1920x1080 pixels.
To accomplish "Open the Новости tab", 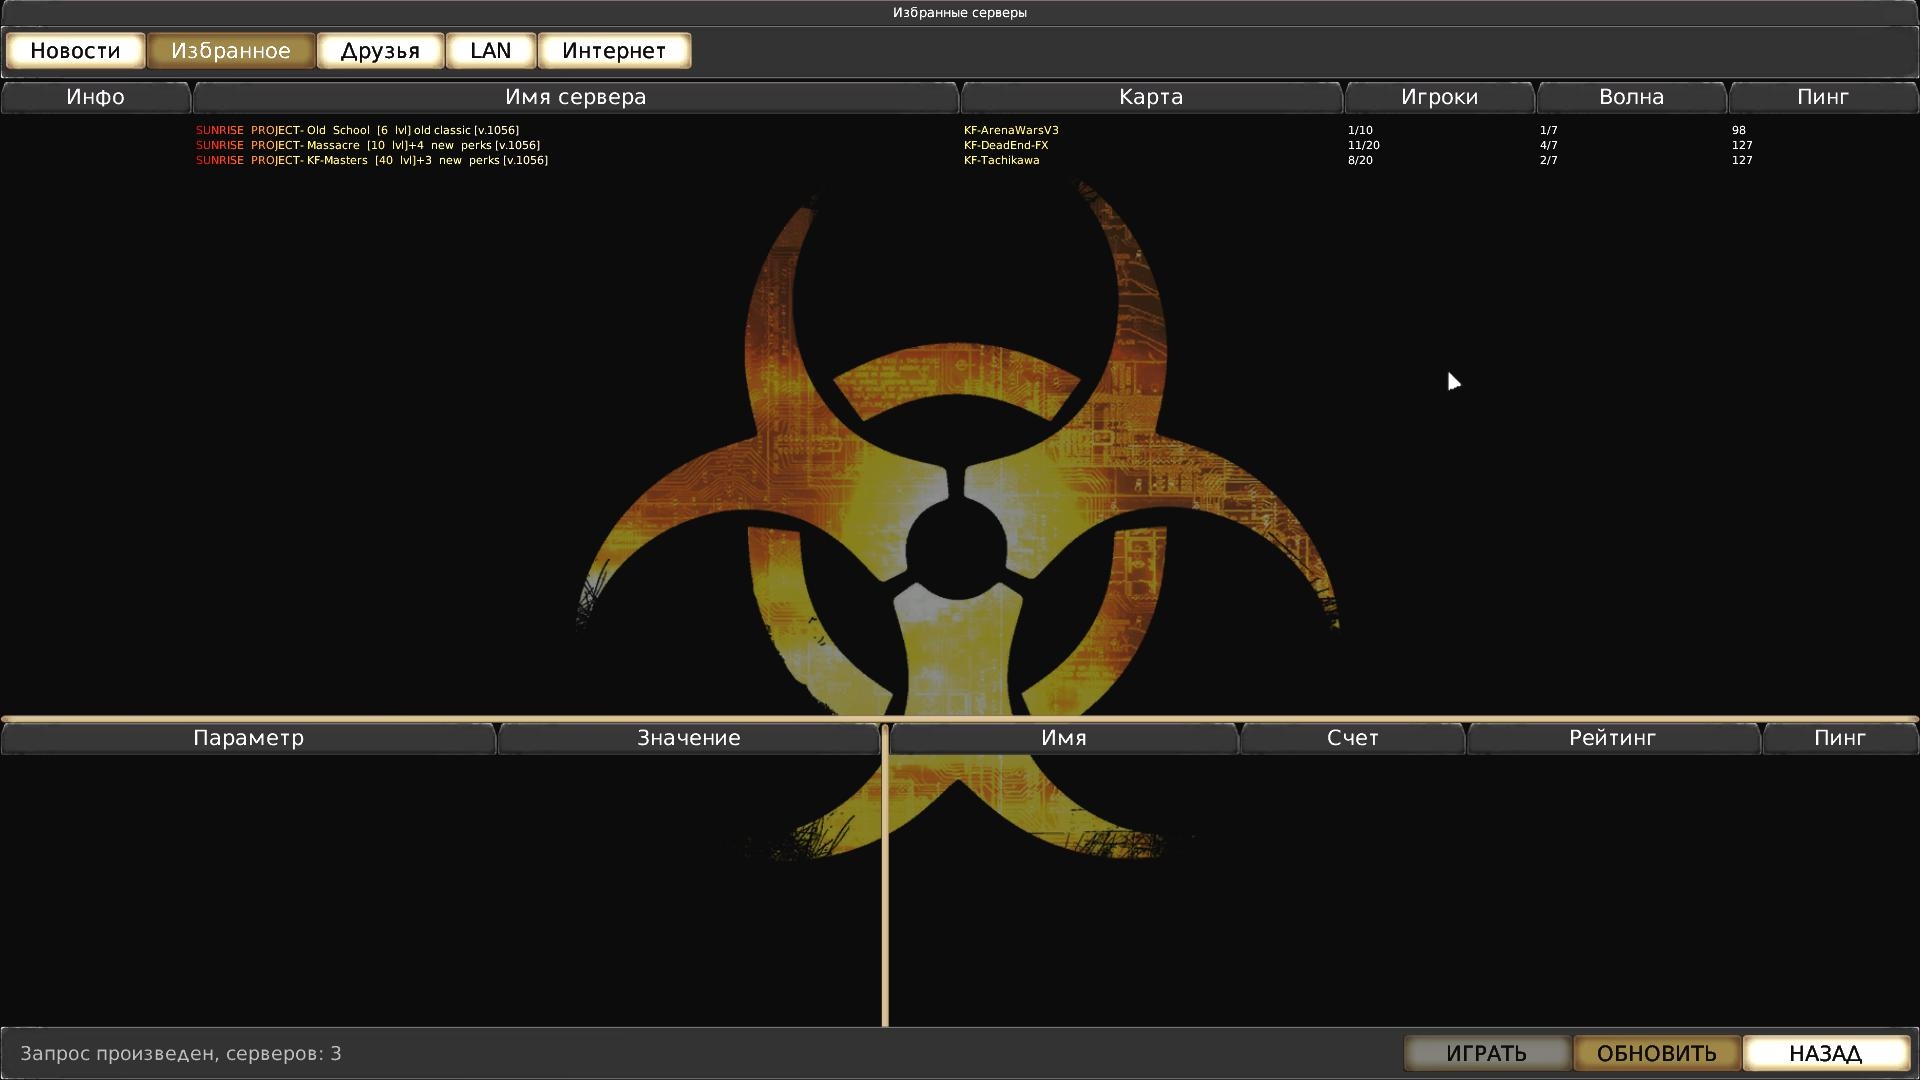I will 75,51.
